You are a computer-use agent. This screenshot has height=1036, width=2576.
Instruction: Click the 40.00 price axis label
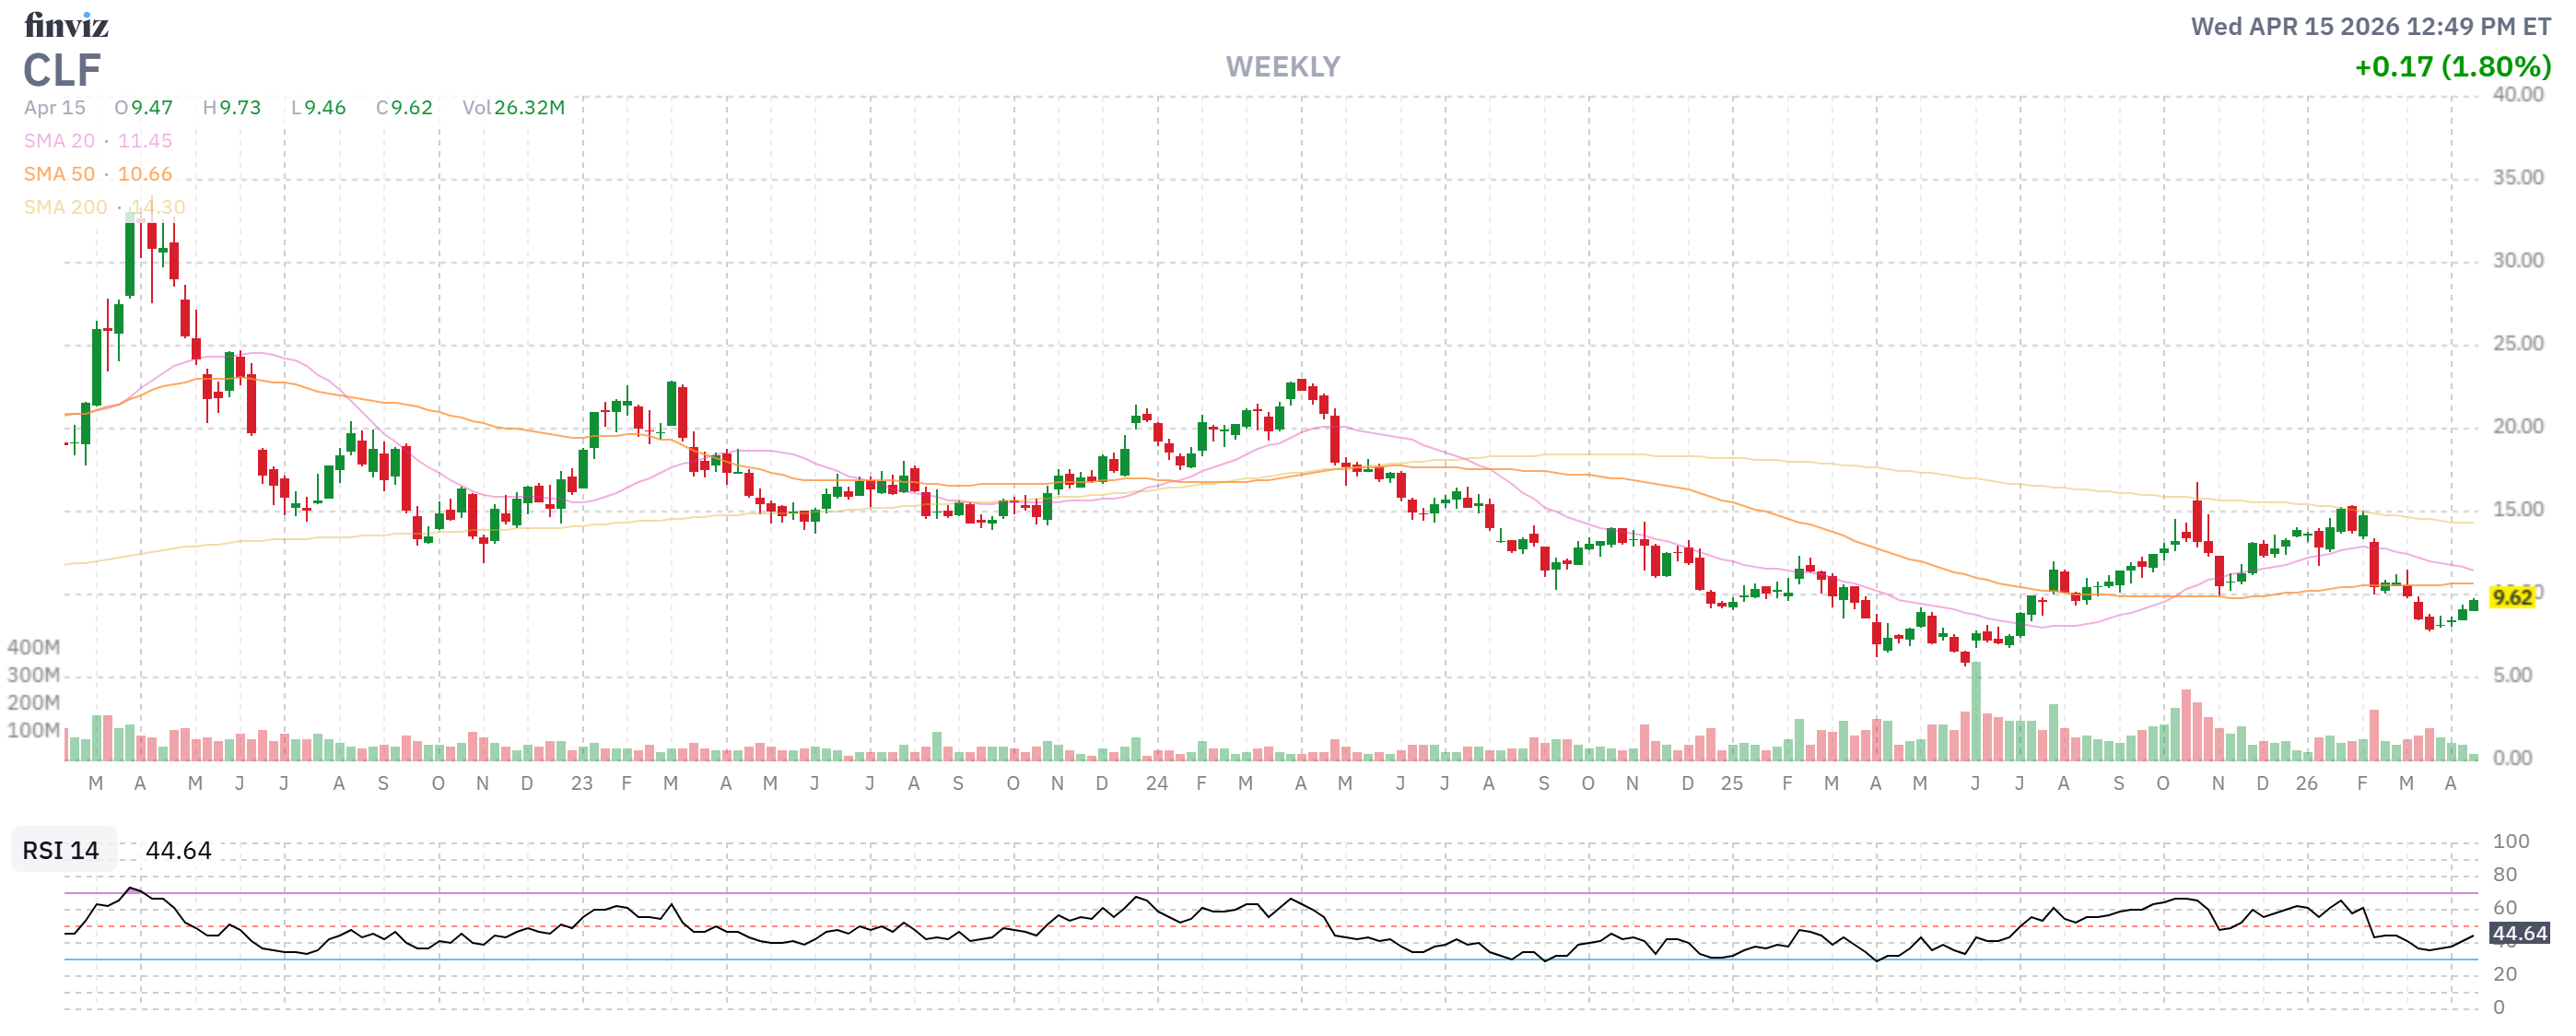click(2517, 95)
